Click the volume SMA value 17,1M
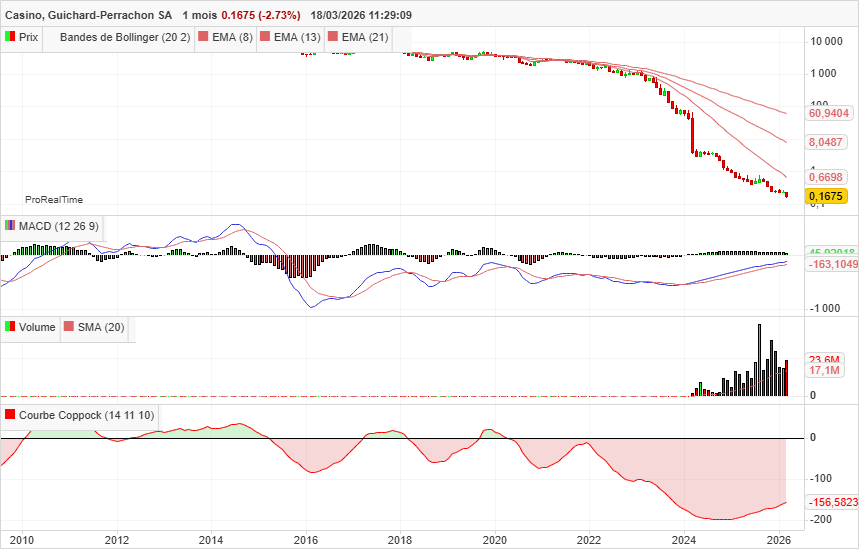The width and height of the screenshot is (859, 549). (824, 371)
